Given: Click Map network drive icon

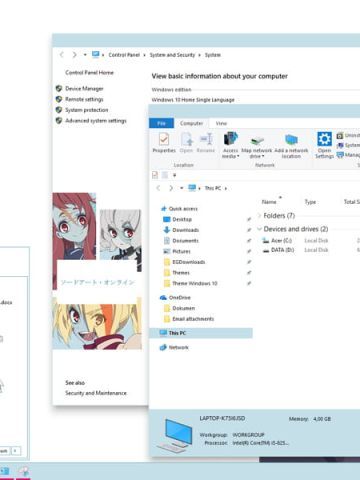Looking at the screenshot, I should point(257,140).
